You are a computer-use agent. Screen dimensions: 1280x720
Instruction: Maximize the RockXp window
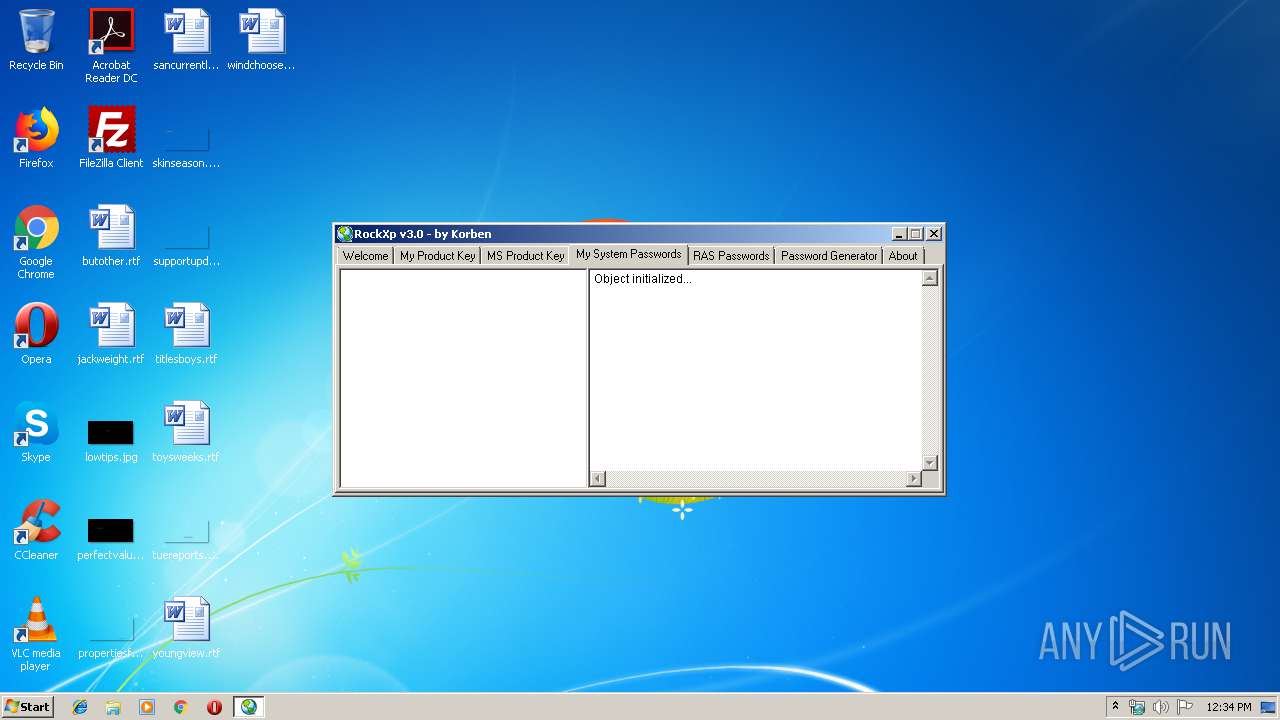916,234
